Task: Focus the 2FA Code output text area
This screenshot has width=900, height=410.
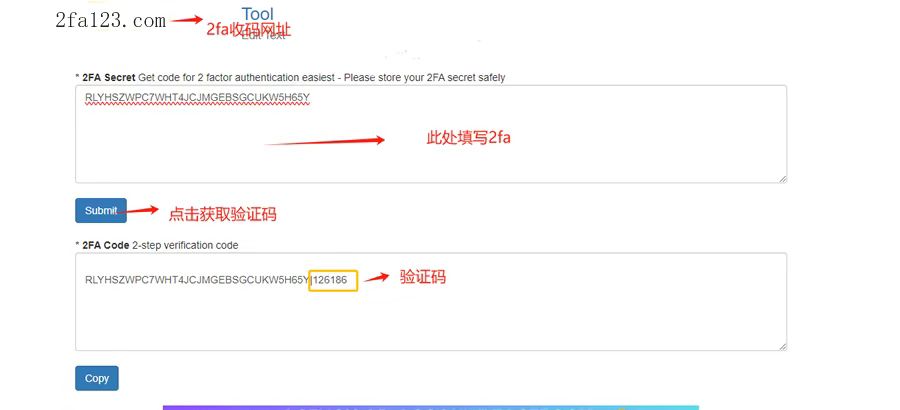Action: click(x=431, y=302)
